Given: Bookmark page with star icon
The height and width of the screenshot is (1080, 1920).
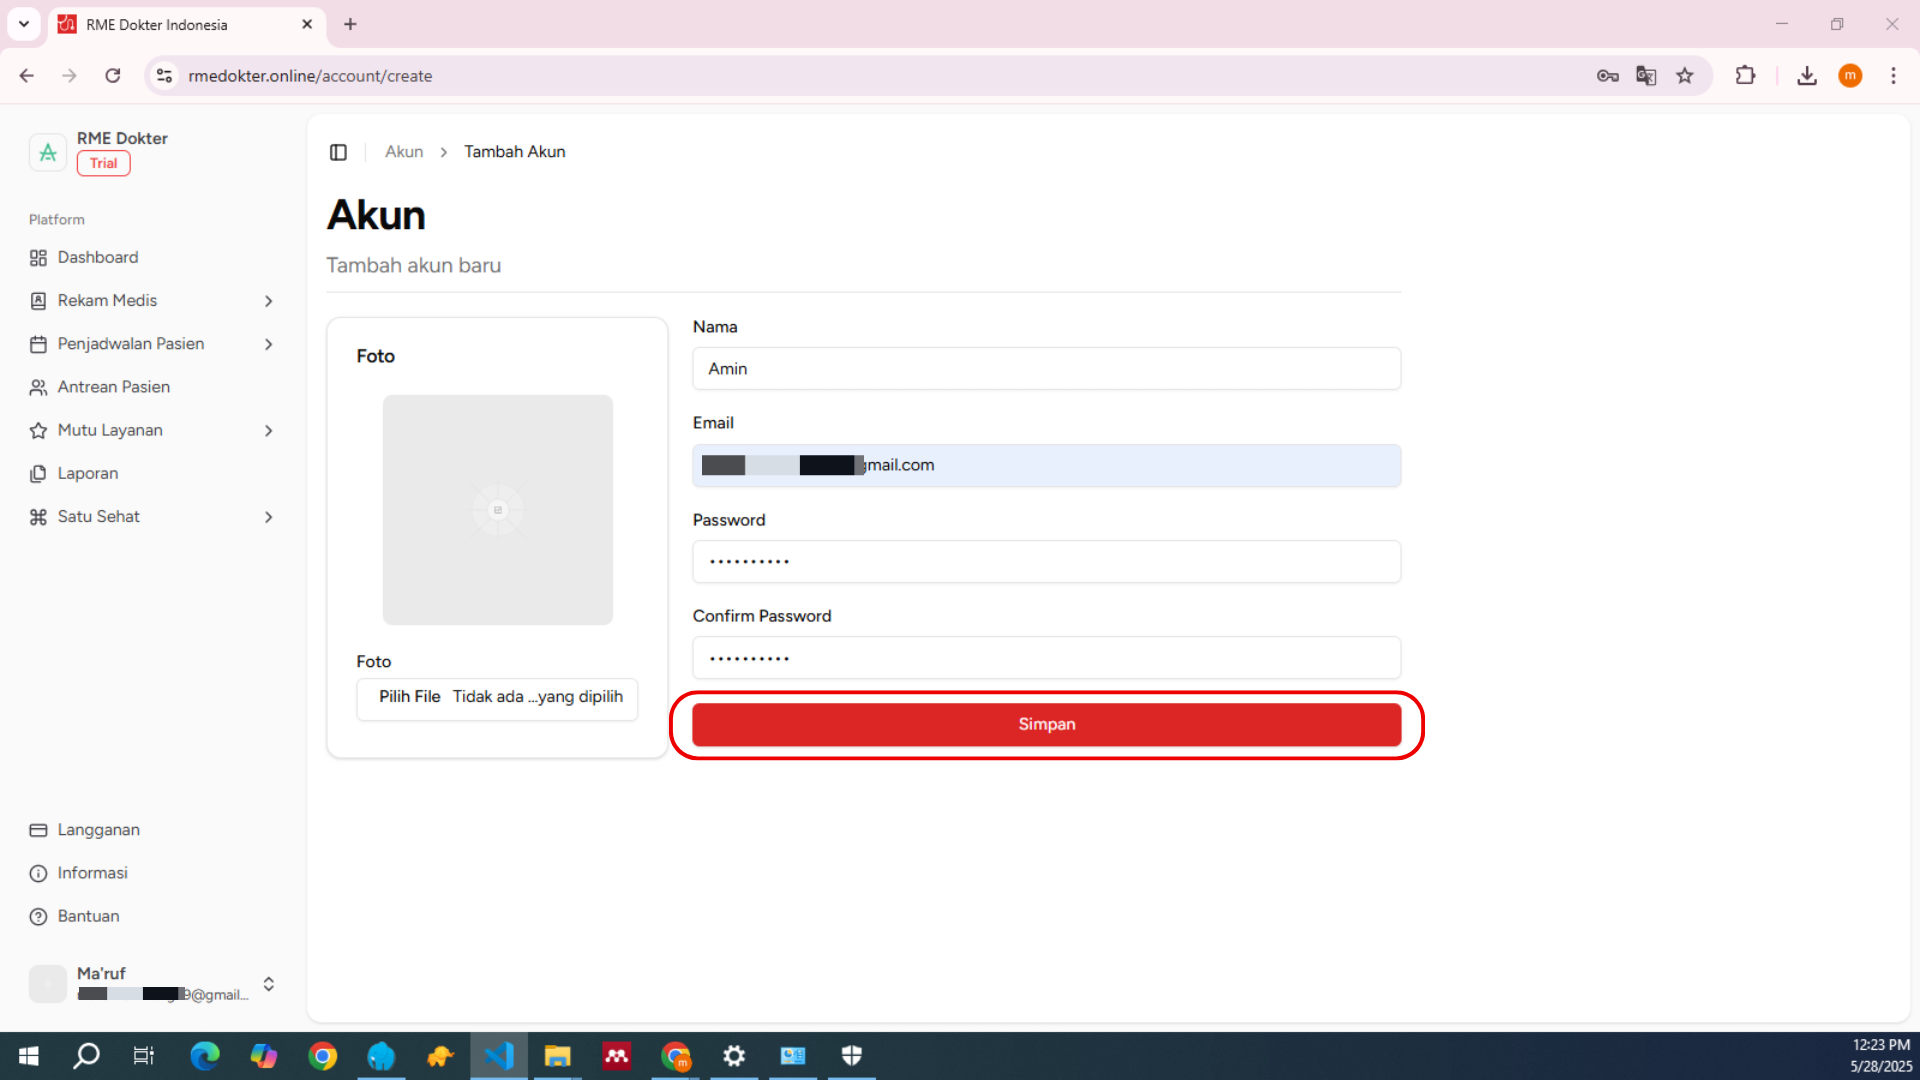Looking at the screenshot, I should coord(1685,76).
